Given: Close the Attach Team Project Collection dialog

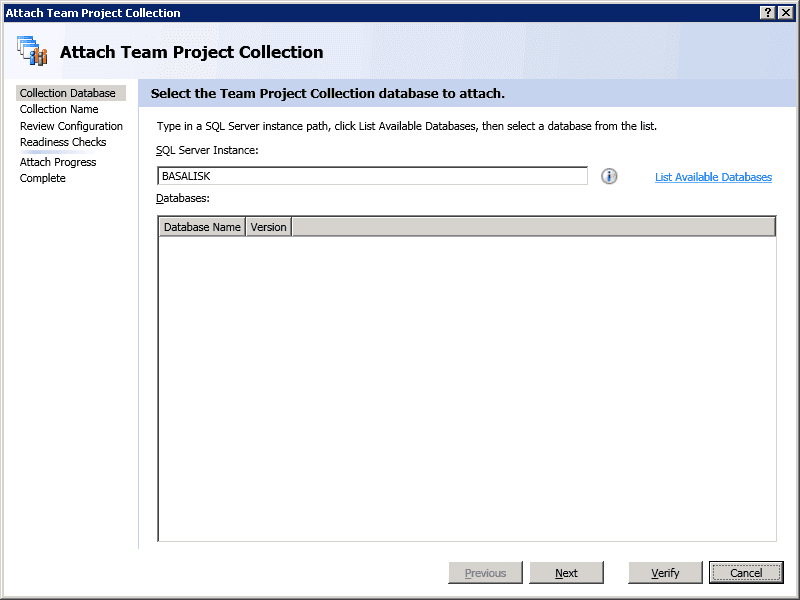Looking at the screenshot, I should click(x=785, y=12).
